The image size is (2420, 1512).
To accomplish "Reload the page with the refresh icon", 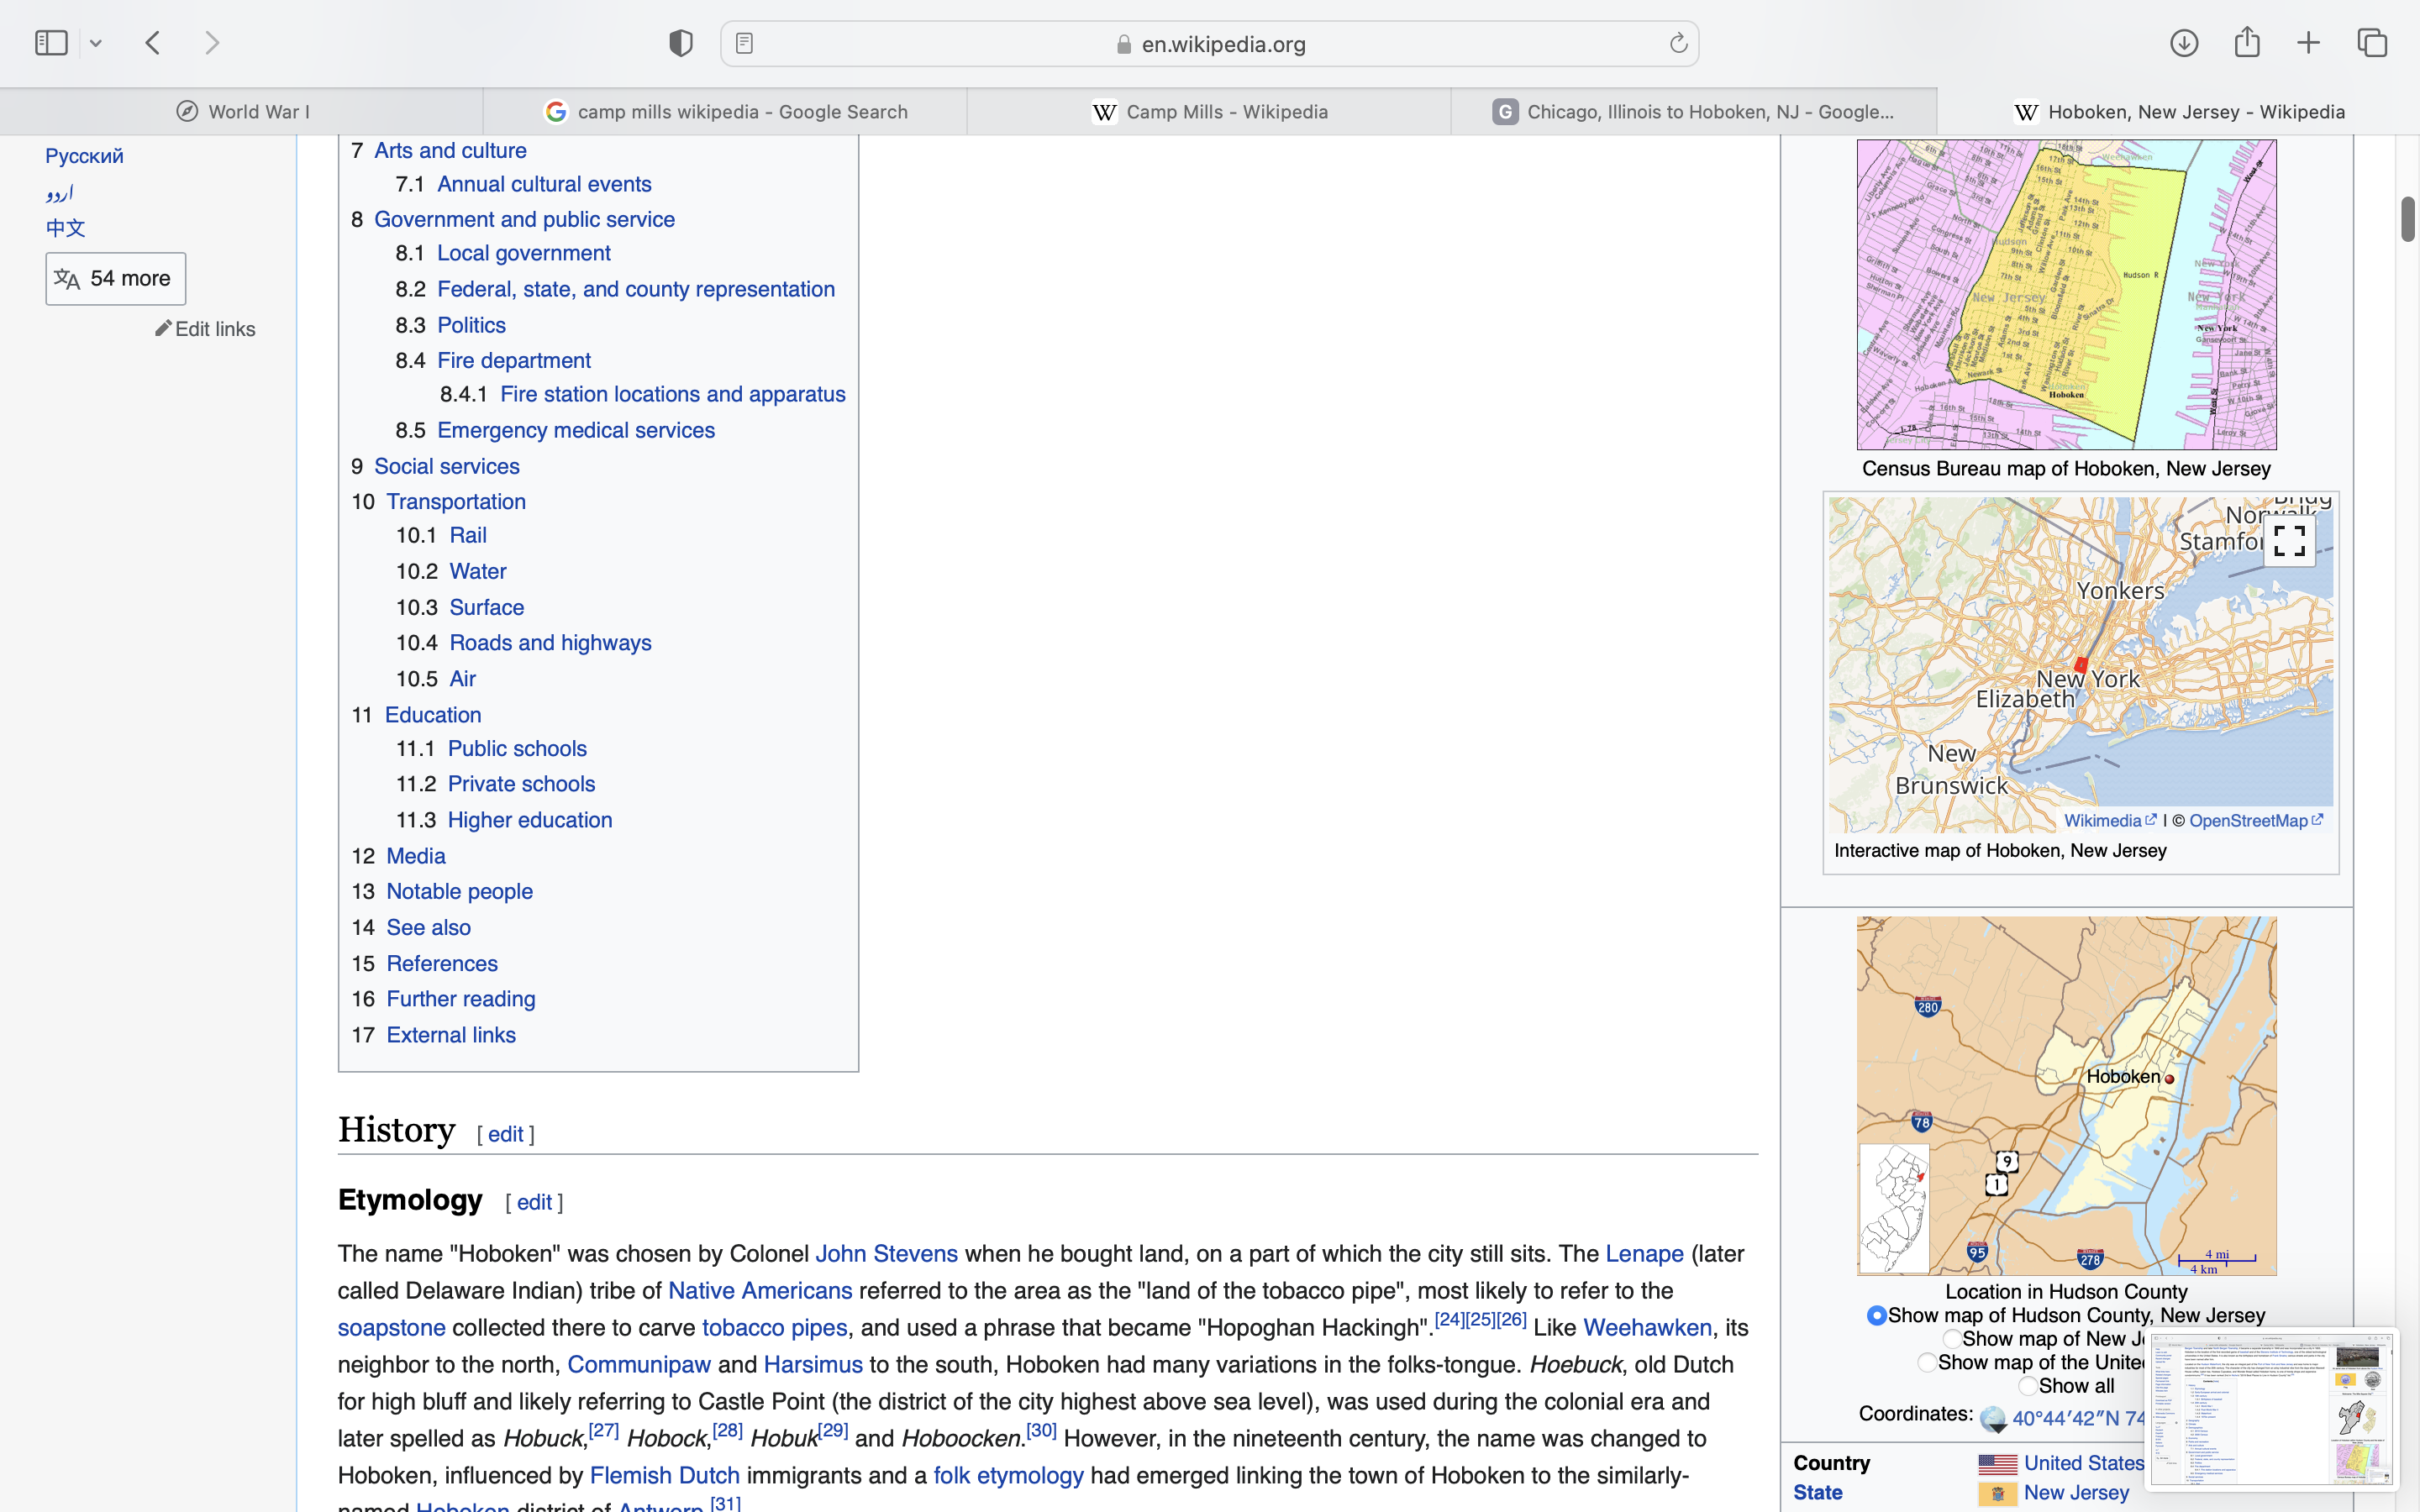I will (x=1678, y=43).
